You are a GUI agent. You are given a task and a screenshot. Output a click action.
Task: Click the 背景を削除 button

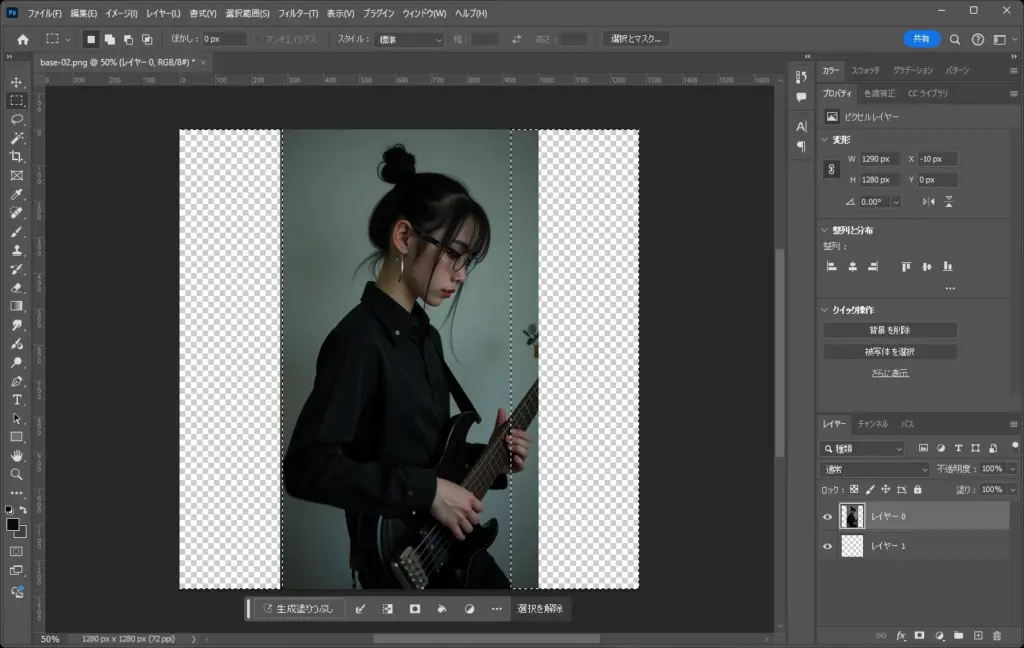[890, 331]
